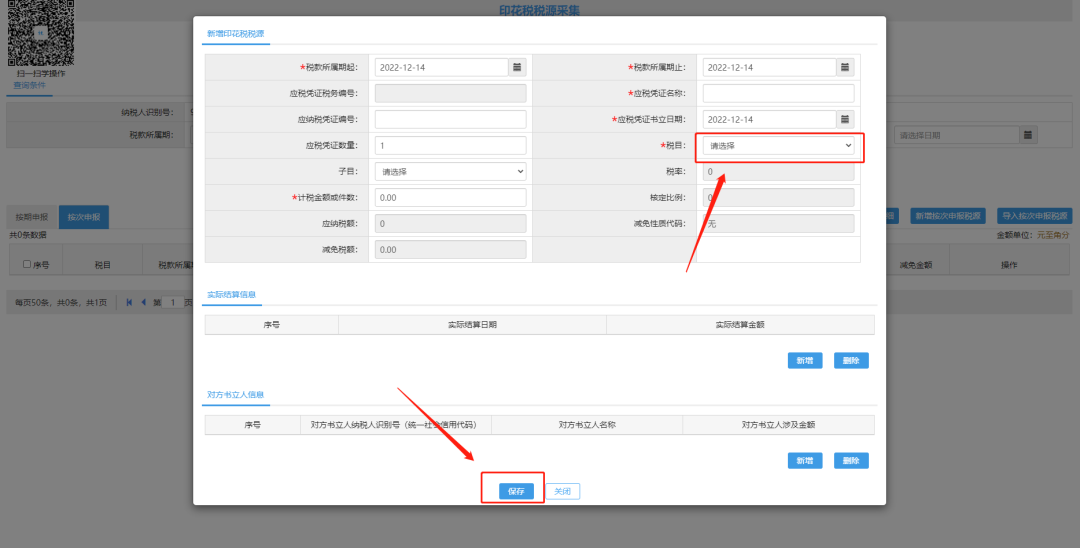Click the QR code image

(41, 33)
